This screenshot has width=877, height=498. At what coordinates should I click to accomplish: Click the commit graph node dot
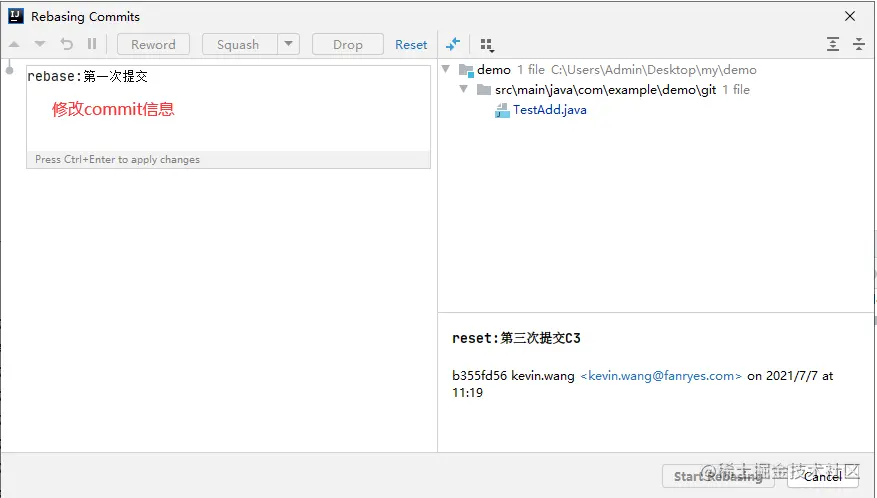coord(10,71)
